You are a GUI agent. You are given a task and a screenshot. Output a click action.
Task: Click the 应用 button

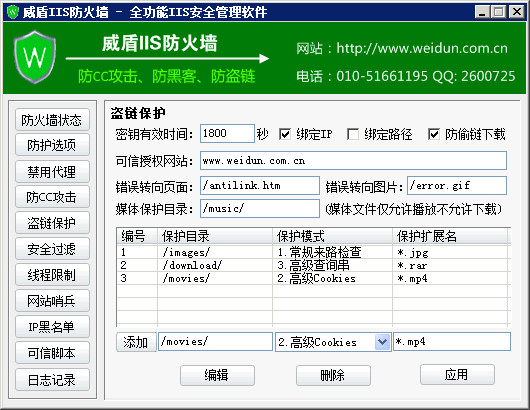(x=457, y=374)
